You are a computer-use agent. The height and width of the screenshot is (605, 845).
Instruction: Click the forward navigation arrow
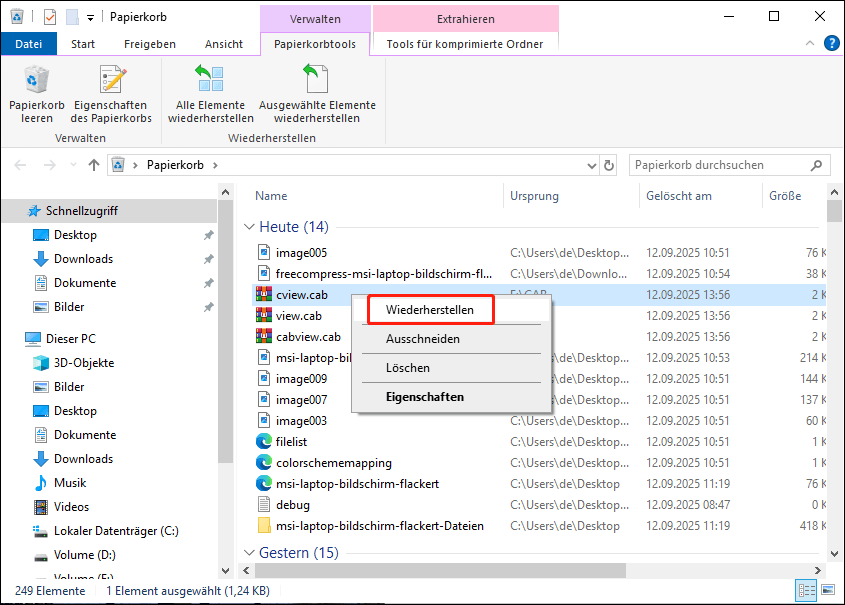click(50, 165)
